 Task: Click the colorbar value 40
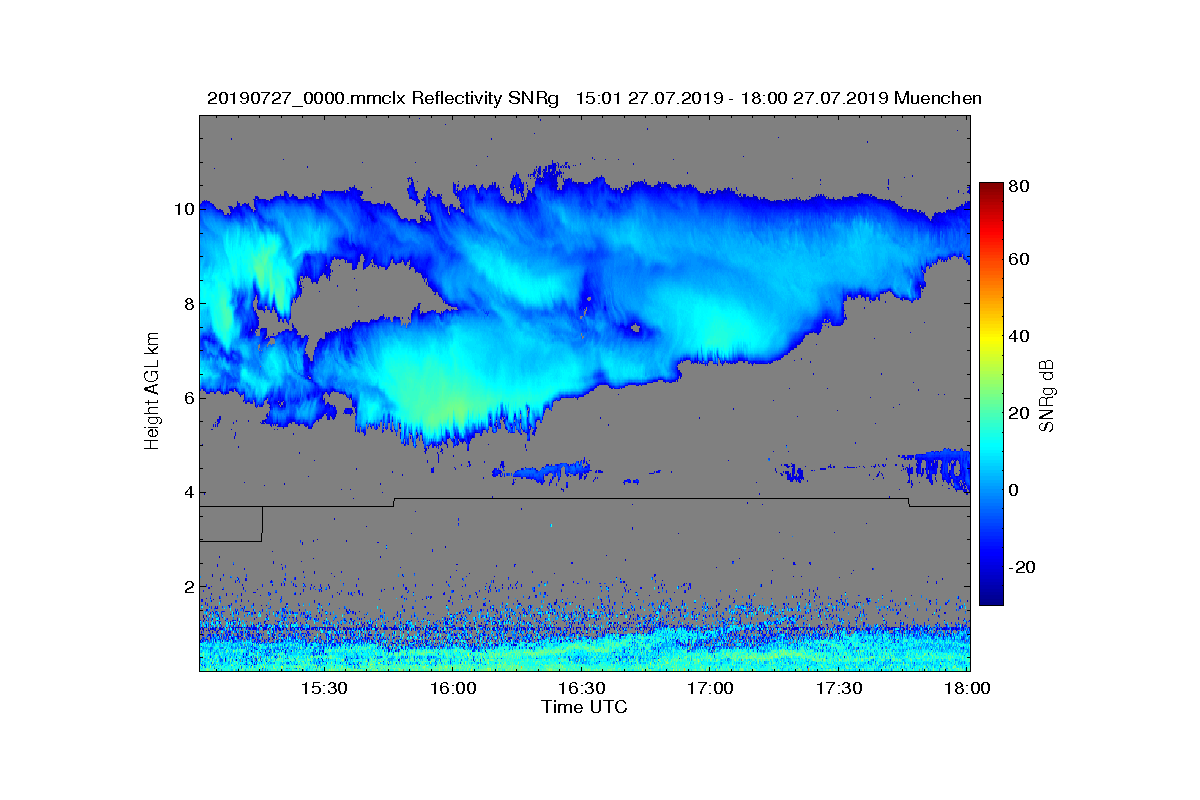1020,336
